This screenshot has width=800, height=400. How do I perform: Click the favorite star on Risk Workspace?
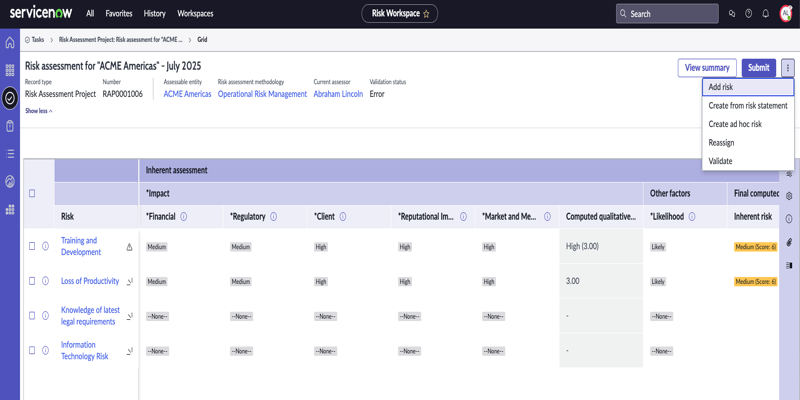point(426,14)
